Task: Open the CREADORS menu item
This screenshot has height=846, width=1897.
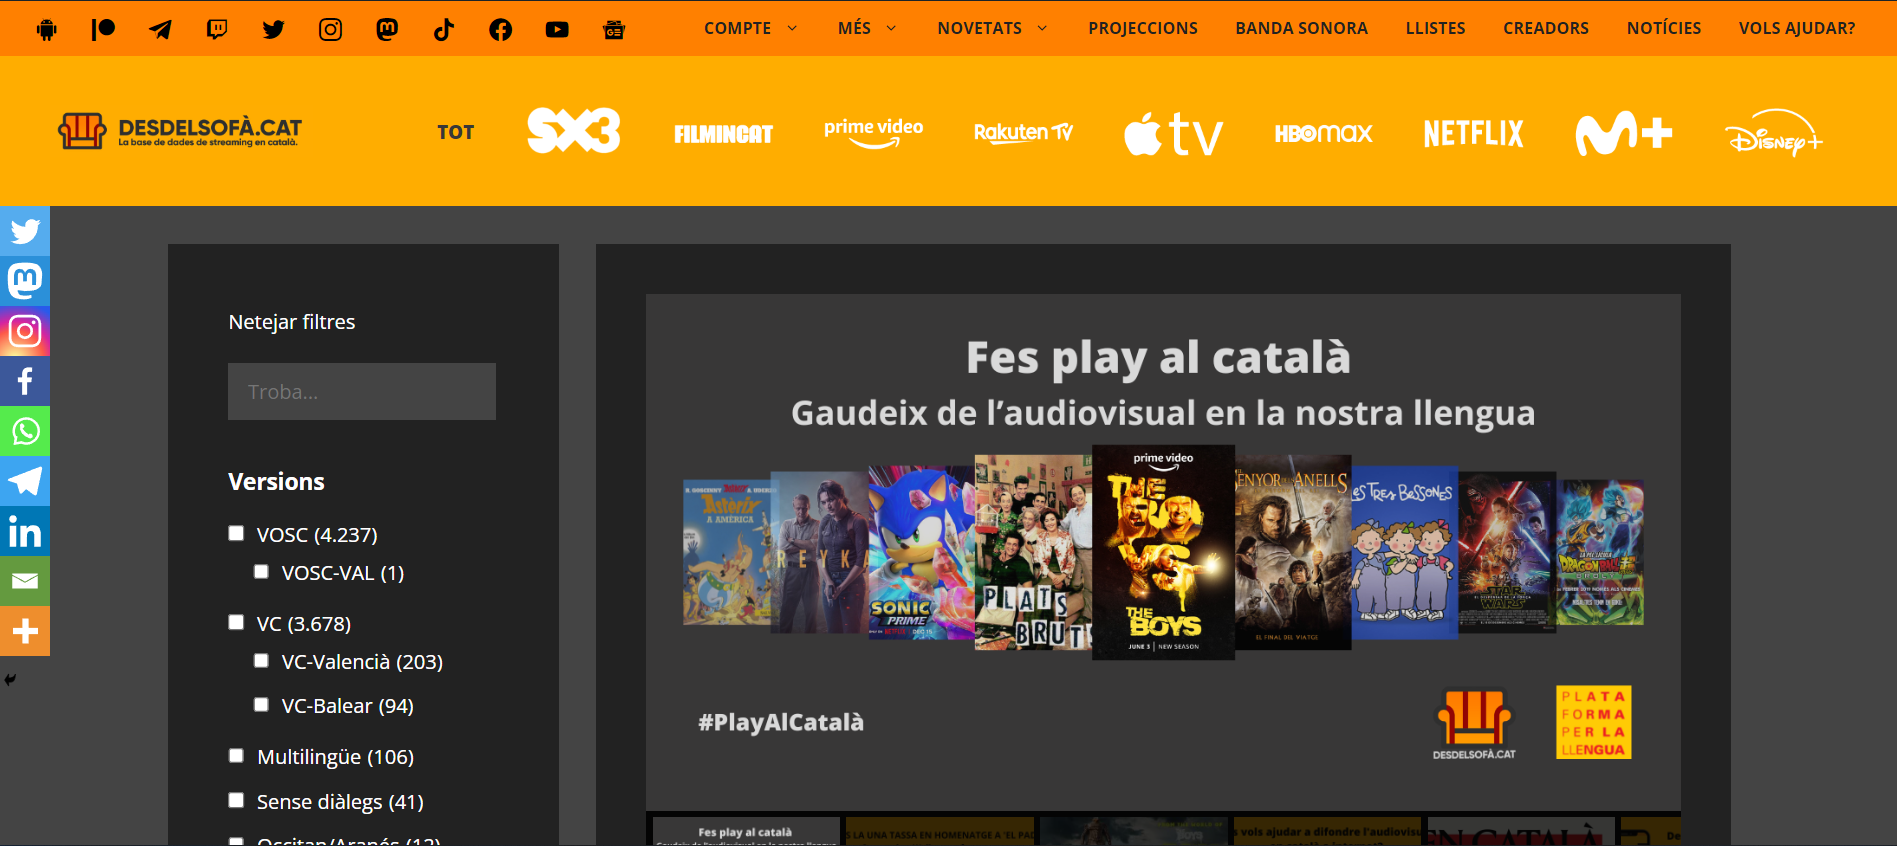Action: coord(1546,29)
